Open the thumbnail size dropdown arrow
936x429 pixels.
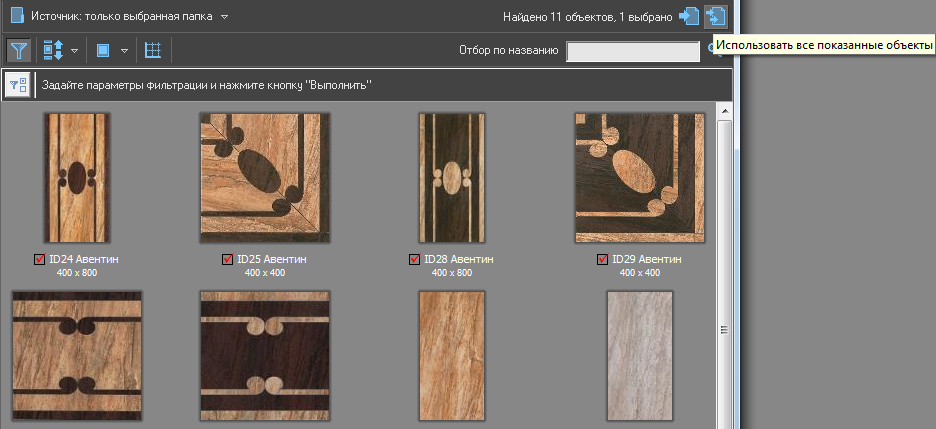click(x=125, y=50)
